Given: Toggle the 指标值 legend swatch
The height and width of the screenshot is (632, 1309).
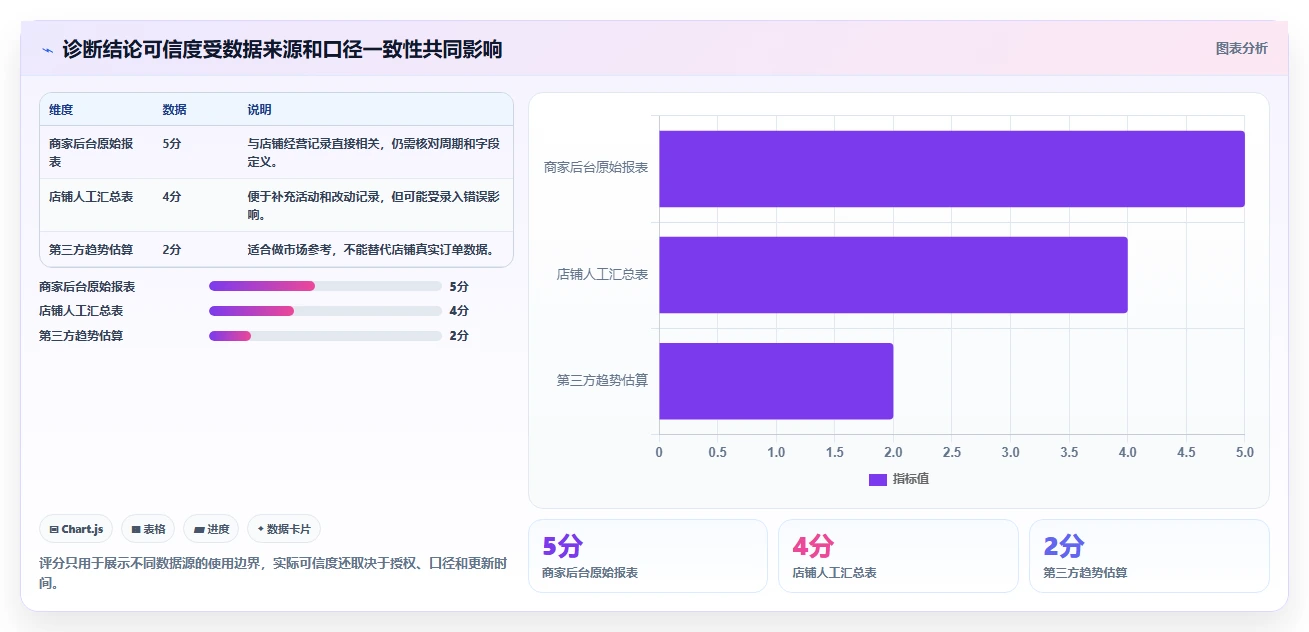Looking at the screenshot, I should pos(878,480).
